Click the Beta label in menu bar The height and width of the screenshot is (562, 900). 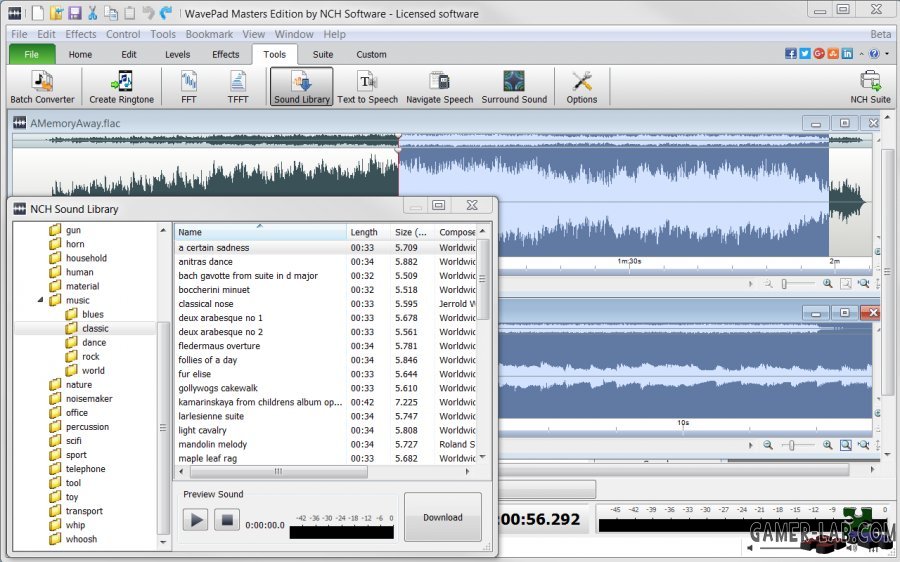pos(880,34)
